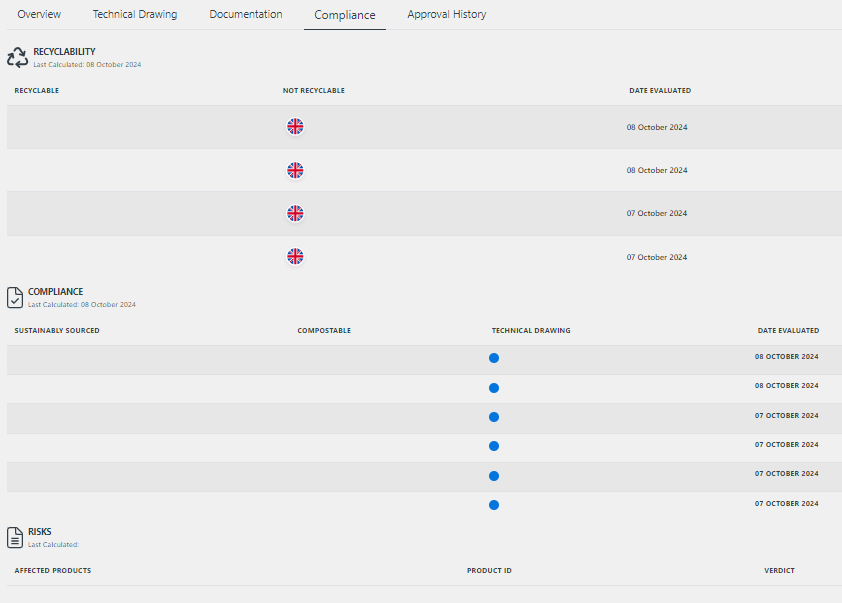This screenshot has width=842, height=603.
Task: Click the Verdict column header in Risks
Action: click(x=779, y=571)
